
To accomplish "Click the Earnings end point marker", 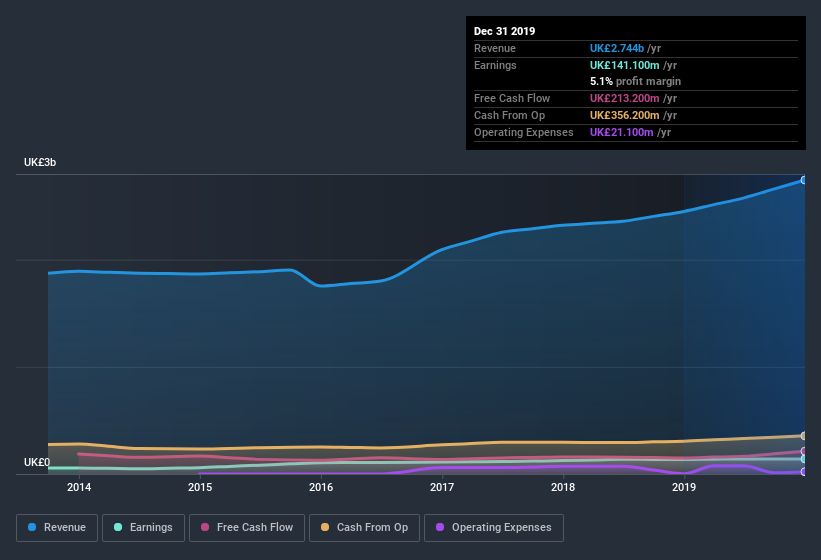I will (x=804, y=459).
